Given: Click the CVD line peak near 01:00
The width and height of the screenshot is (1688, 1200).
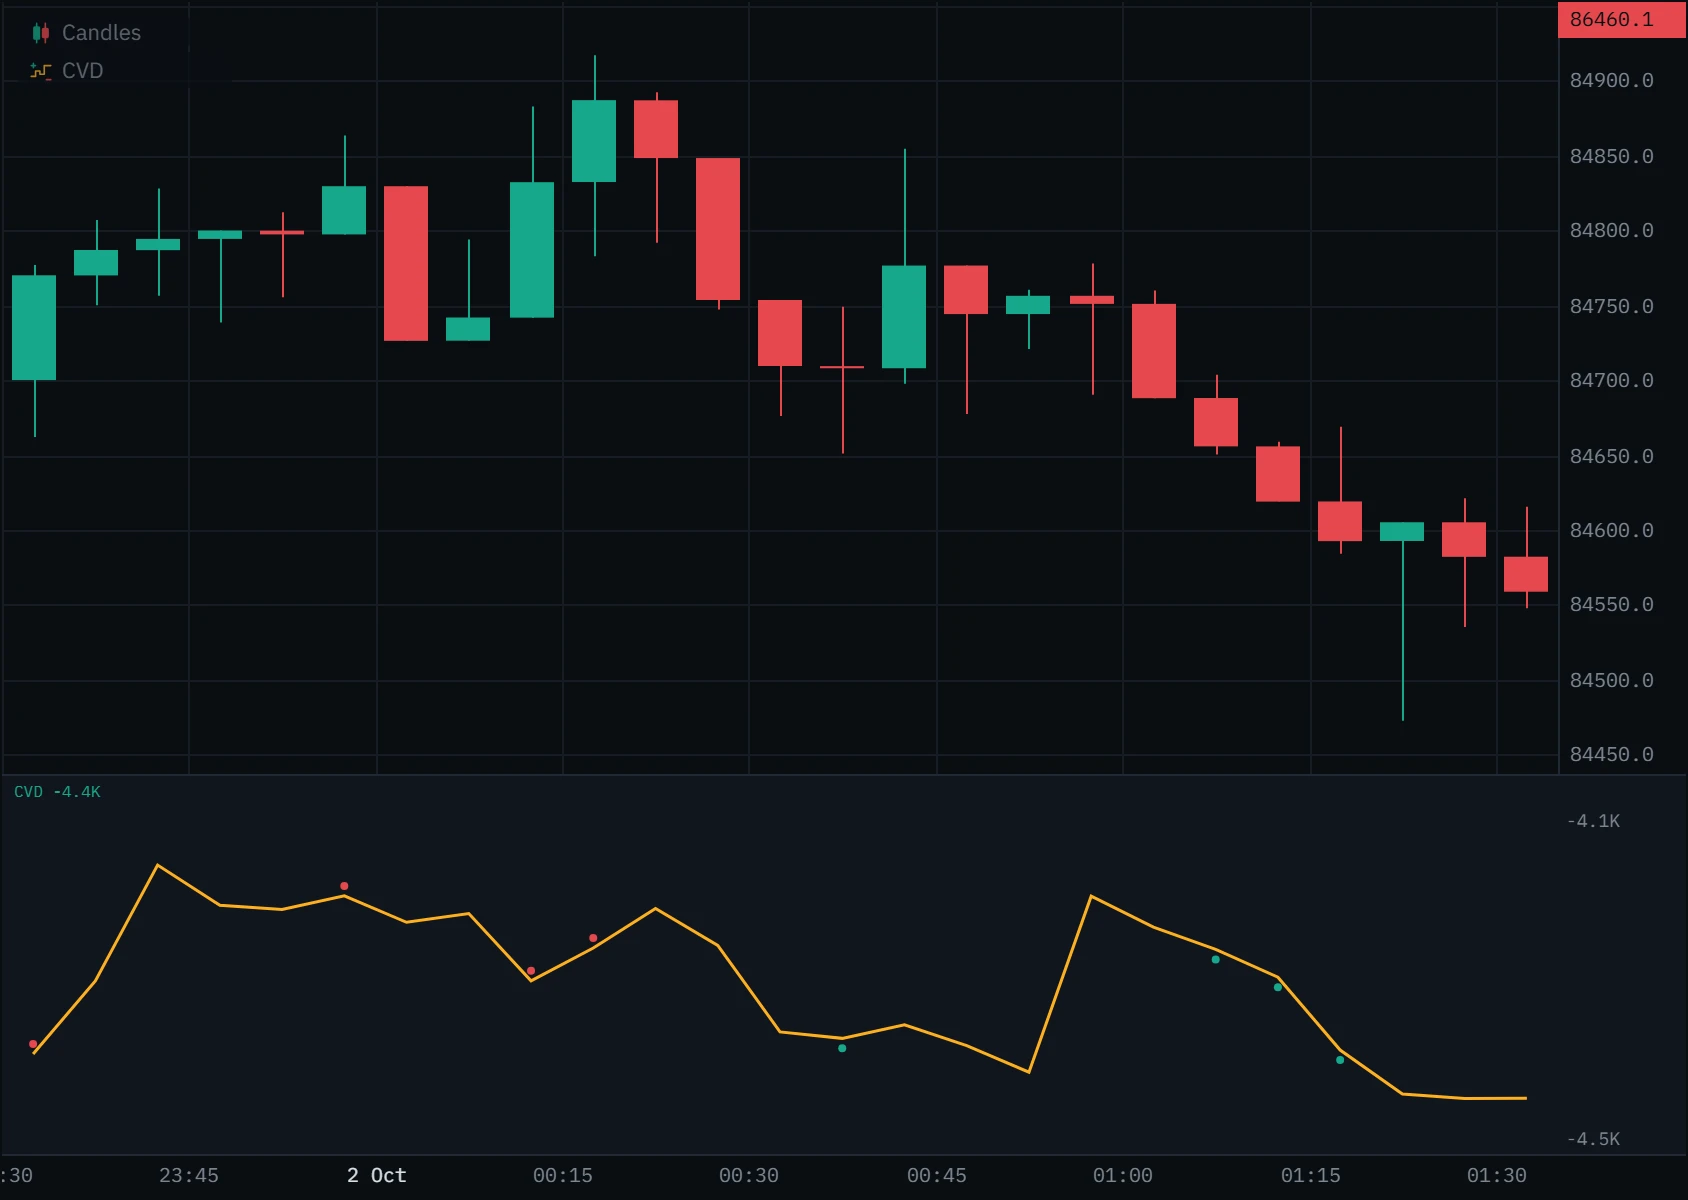Looking at the screenshot, I should pyautogui.click(x=1091, y=896).
